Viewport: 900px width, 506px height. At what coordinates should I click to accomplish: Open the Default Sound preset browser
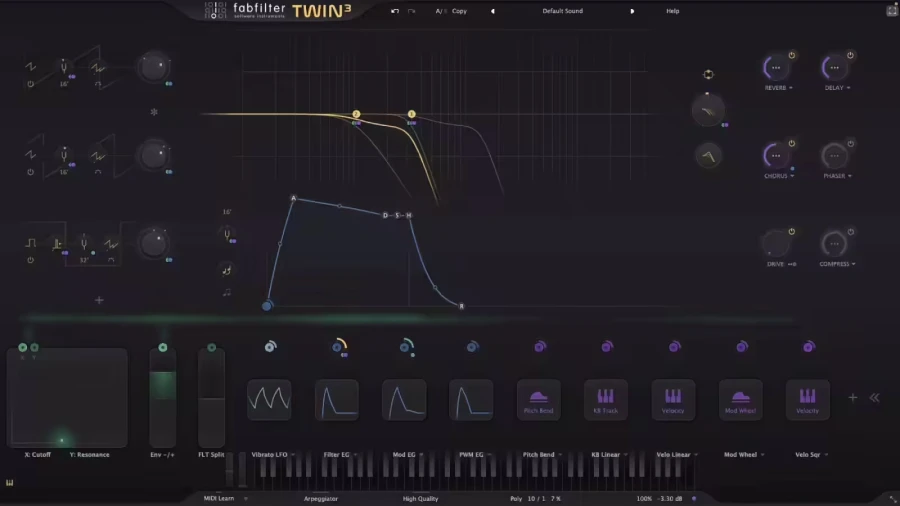[562, 11]
